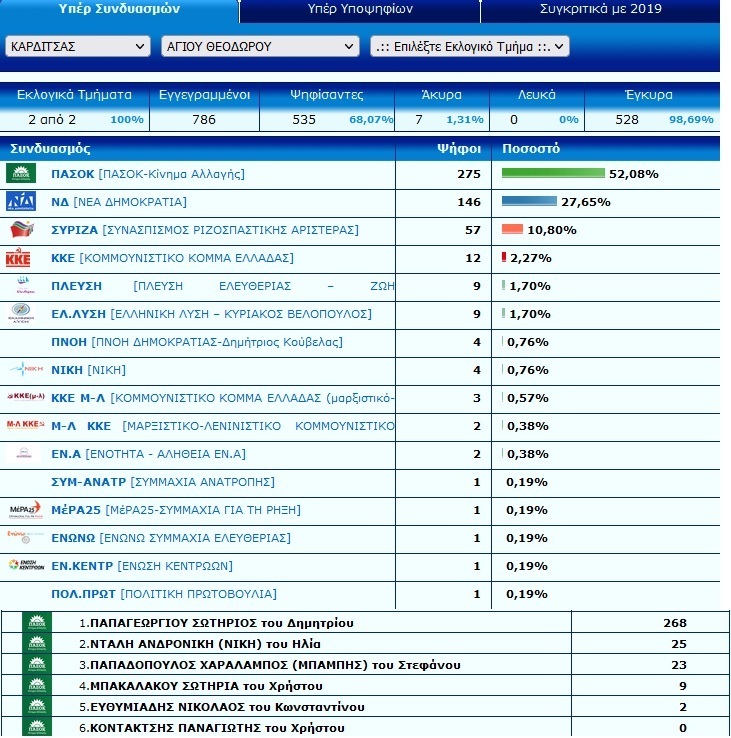Click the green ΠΑΣΟΚ percentage bar
Image resolution: width=731 pixels, height=738 pixels.
point(553,173)
